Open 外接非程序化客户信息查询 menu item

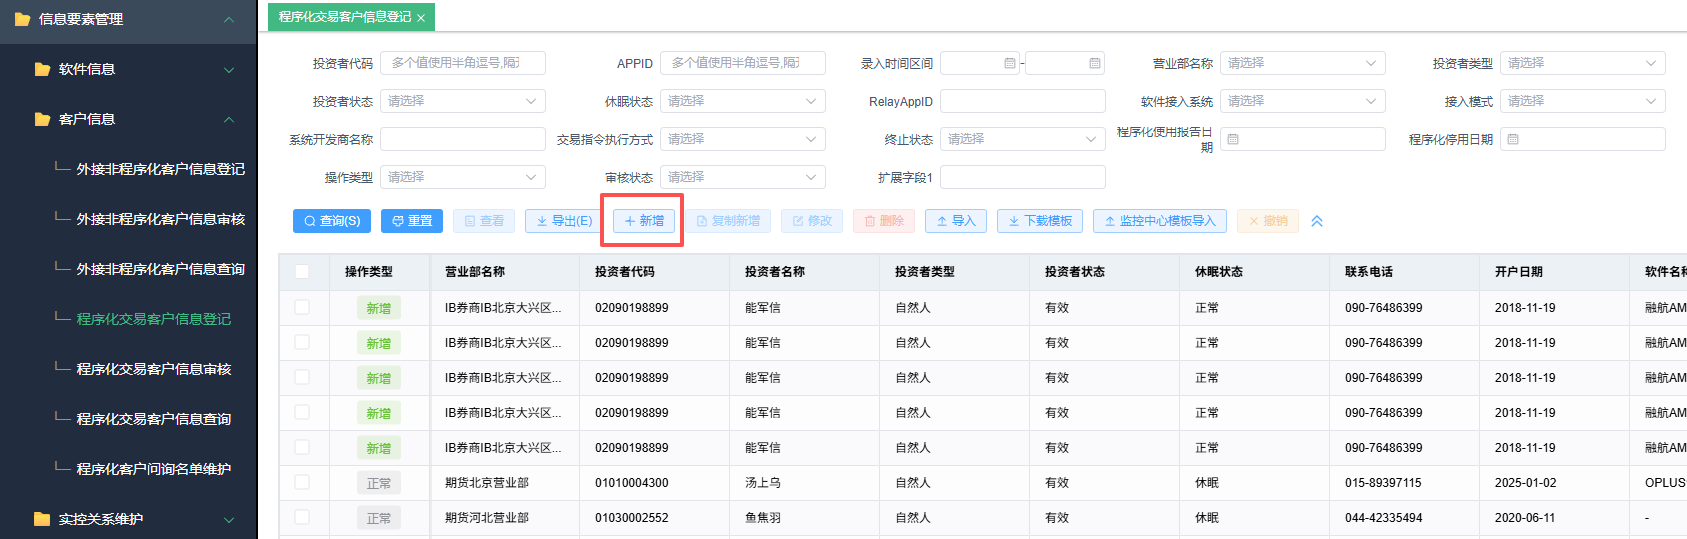[160, 269]
